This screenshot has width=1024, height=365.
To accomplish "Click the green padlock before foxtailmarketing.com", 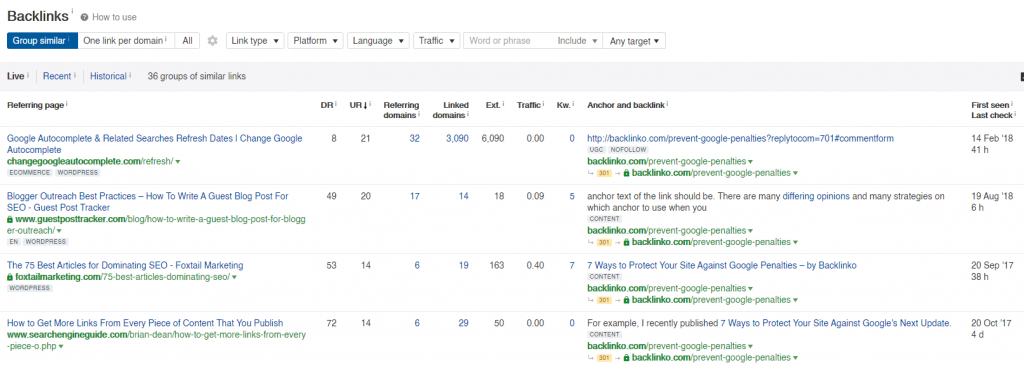I will [x=10, y=278].
